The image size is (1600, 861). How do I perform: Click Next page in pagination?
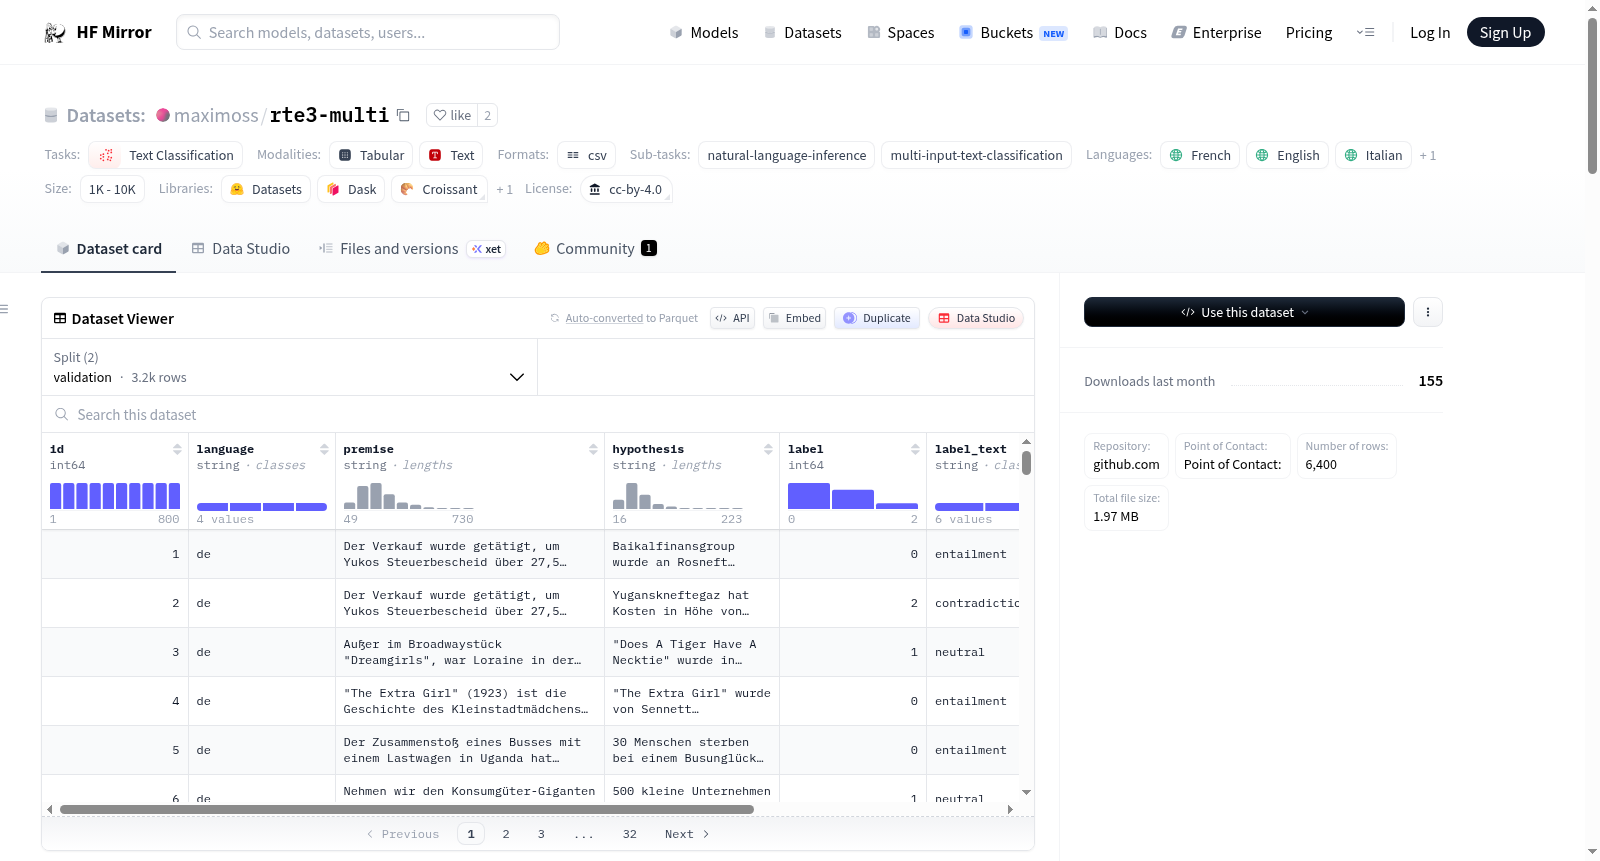687,834
